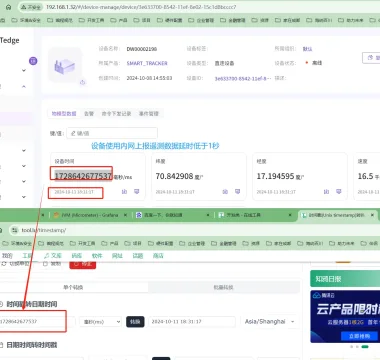Click the 17.194595 longitude value

tap(275, 176)
